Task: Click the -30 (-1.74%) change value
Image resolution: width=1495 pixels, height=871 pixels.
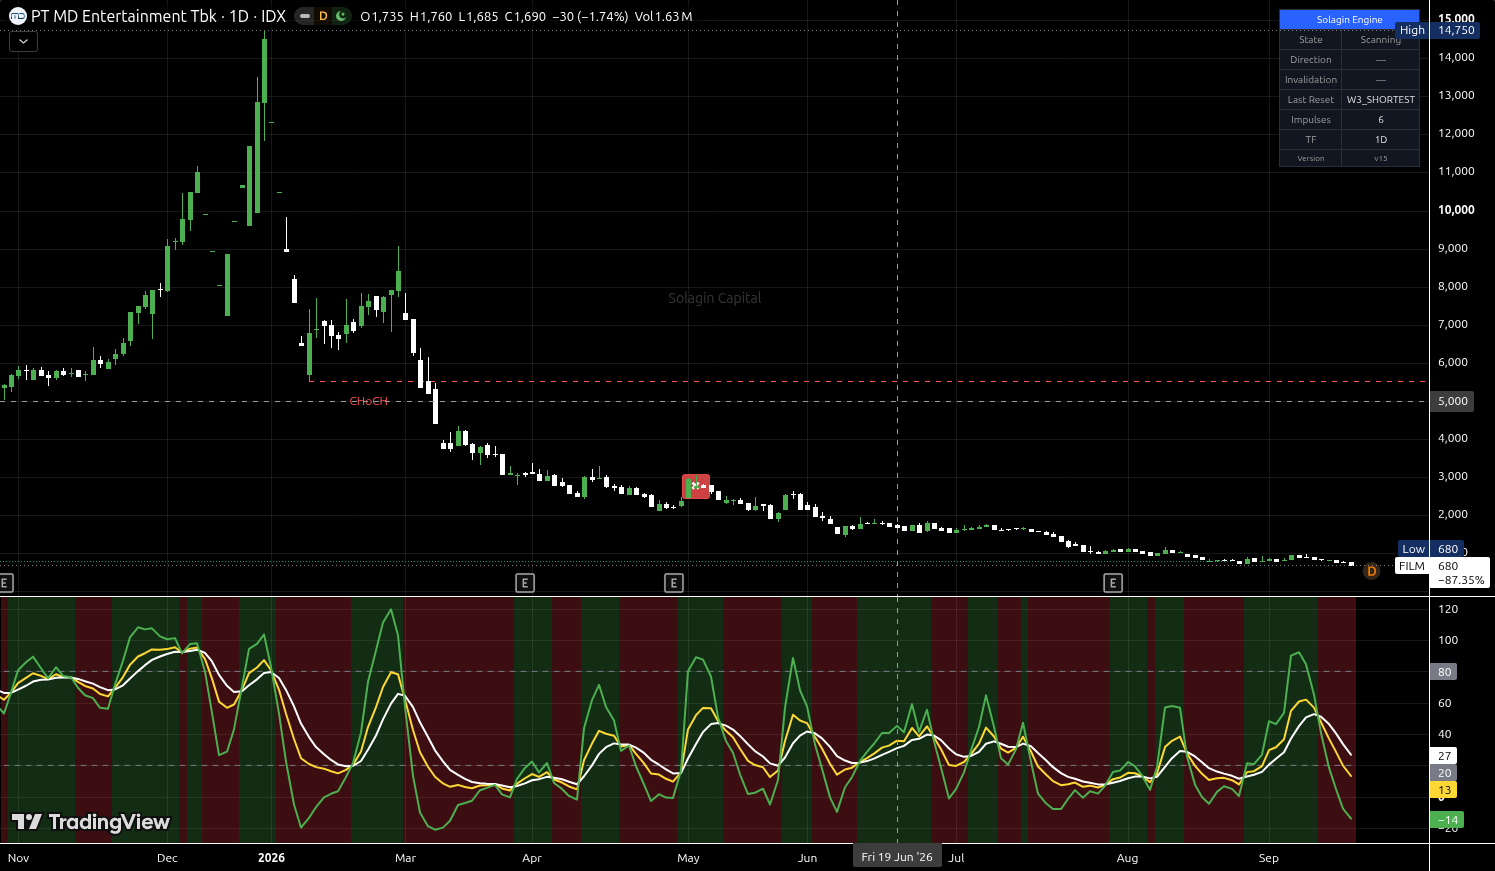Action: [590, 17]
